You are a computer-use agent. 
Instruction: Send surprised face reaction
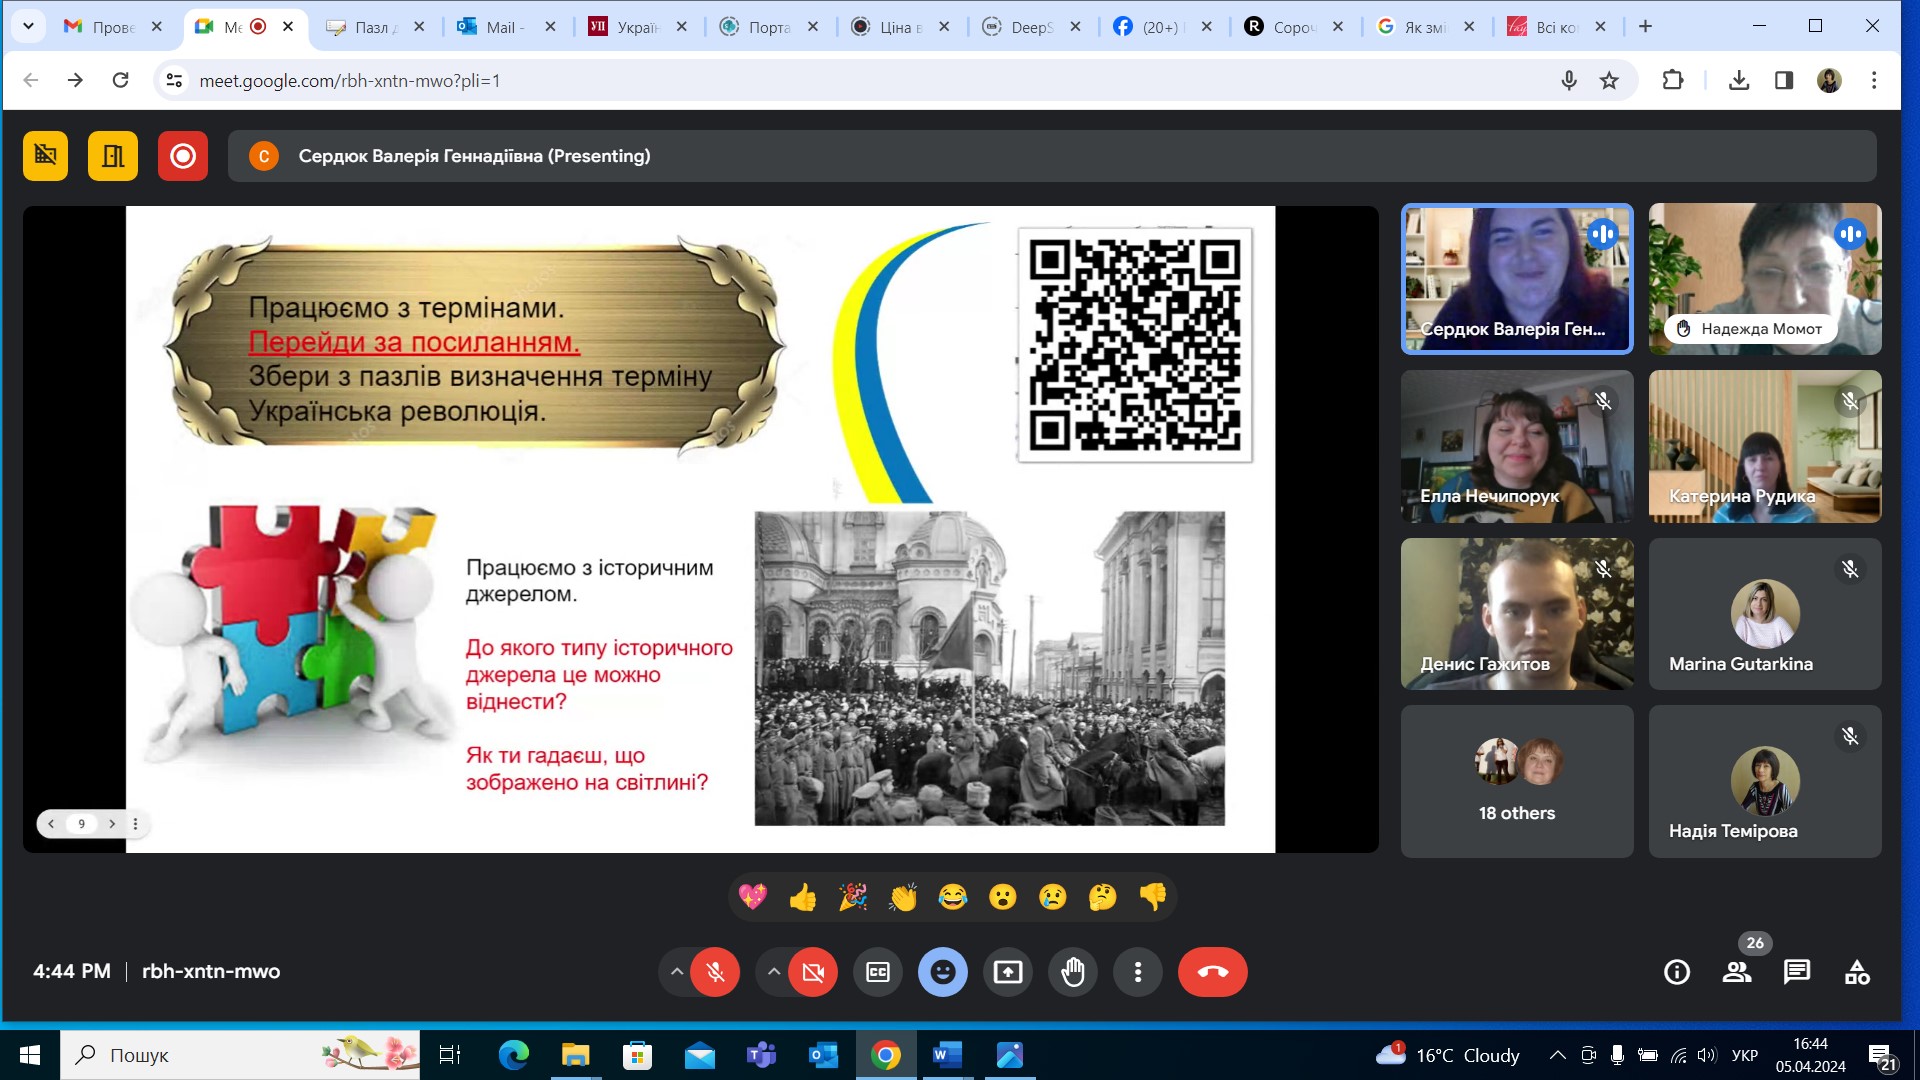[x=1003, y=897]
